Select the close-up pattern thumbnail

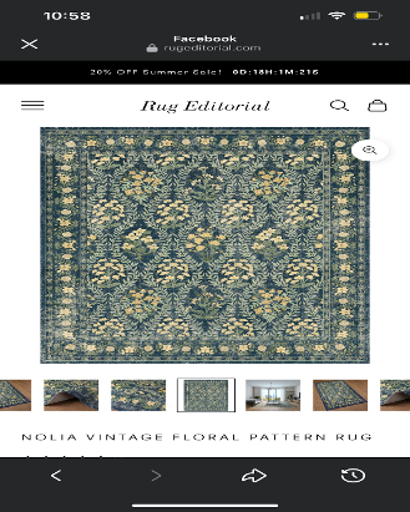(138, 395)
